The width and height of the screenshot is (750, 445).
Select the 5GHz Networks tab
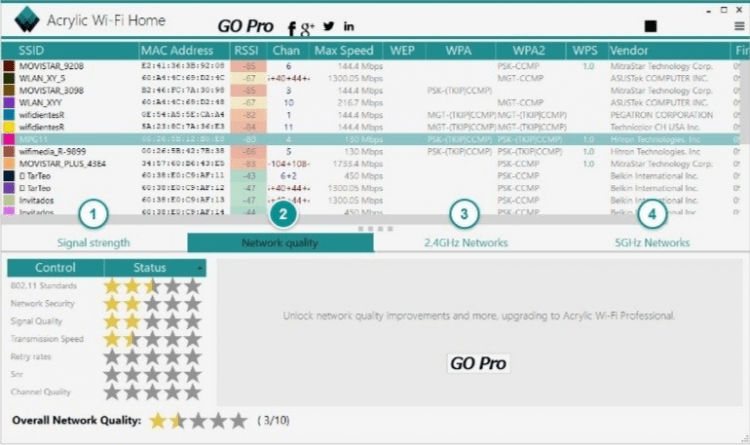652,242
